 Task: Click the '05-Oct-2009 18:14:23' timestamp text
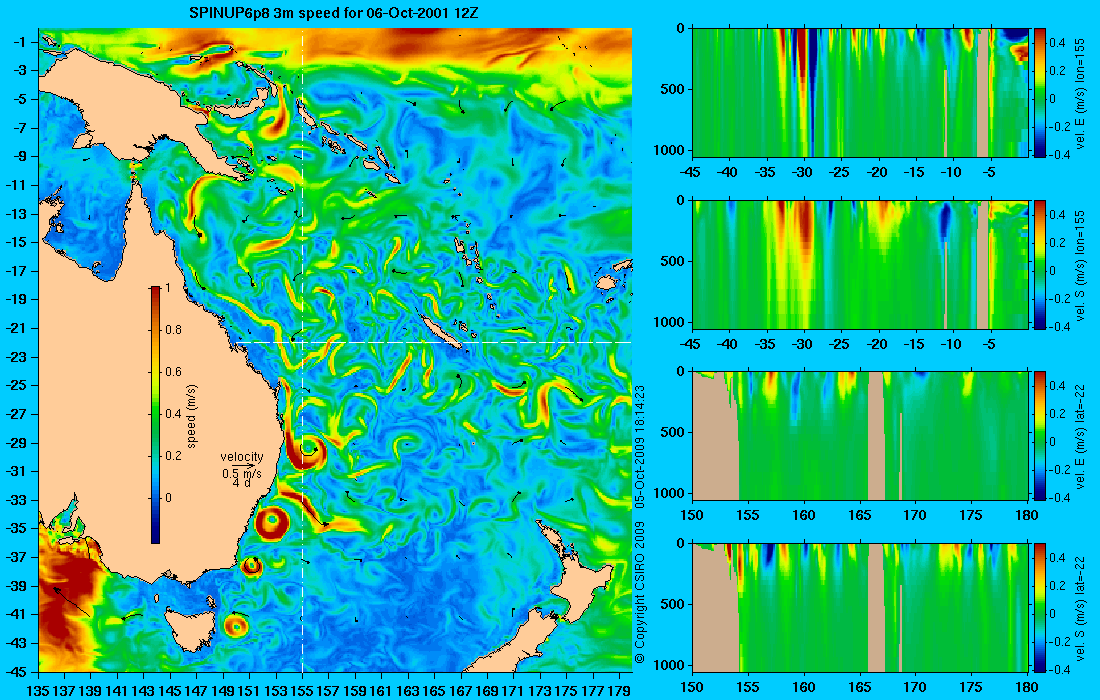coord(639,445)
